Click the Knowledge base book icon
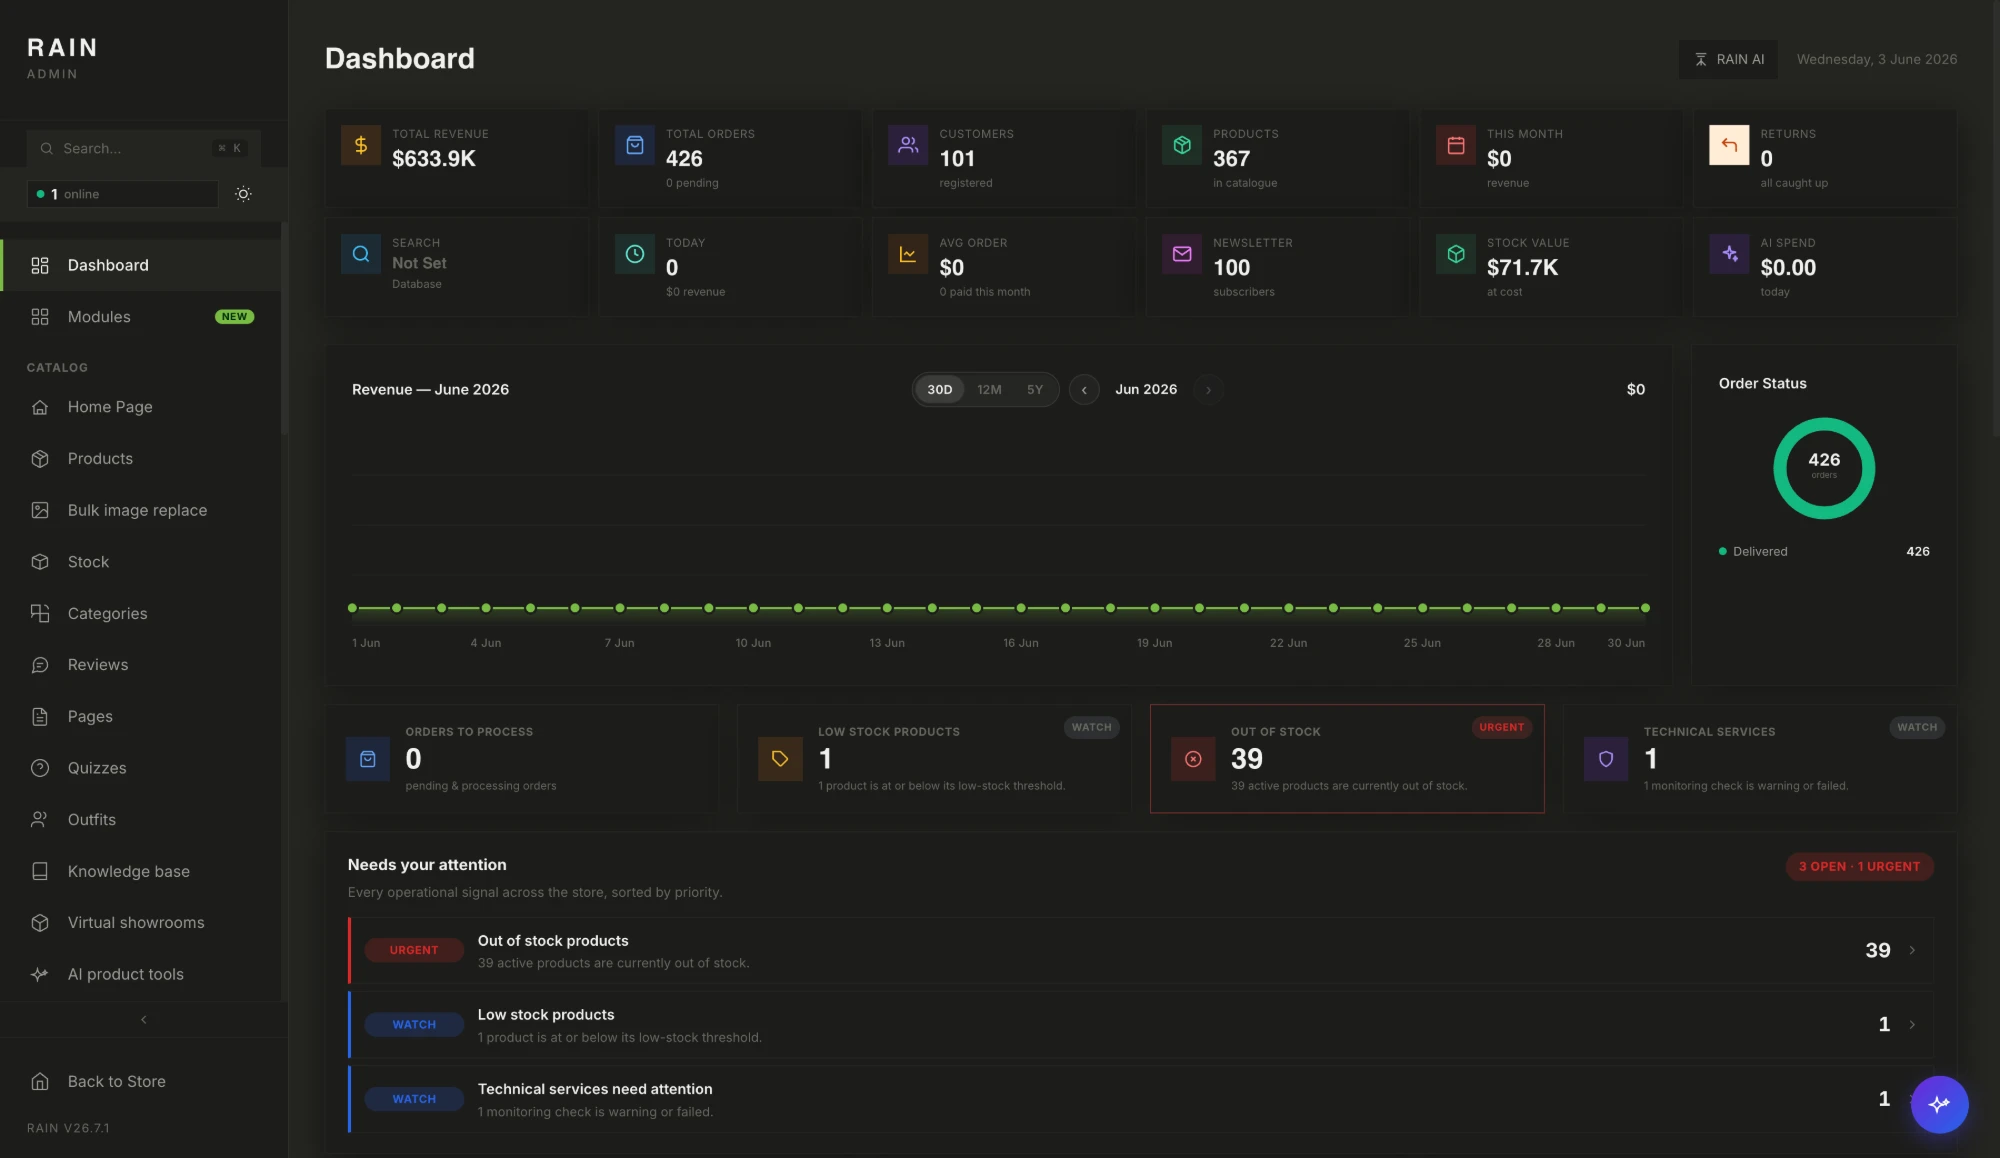2000x1158 pixels. [40, 871]
